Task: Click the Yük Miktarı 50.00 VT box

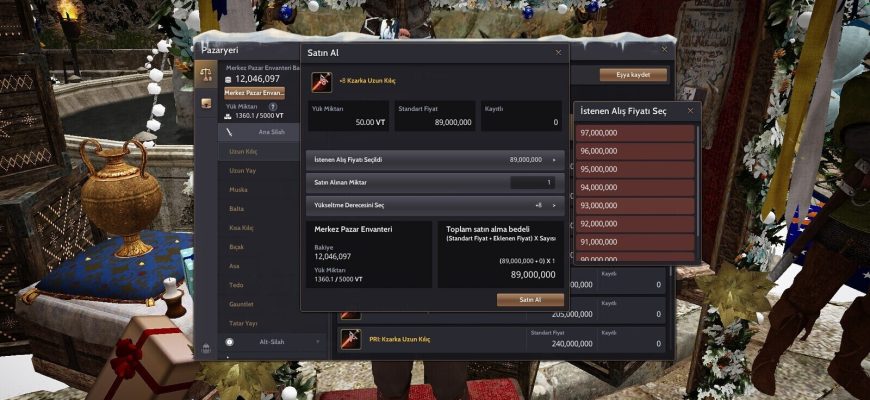Action: coord(348,116)
